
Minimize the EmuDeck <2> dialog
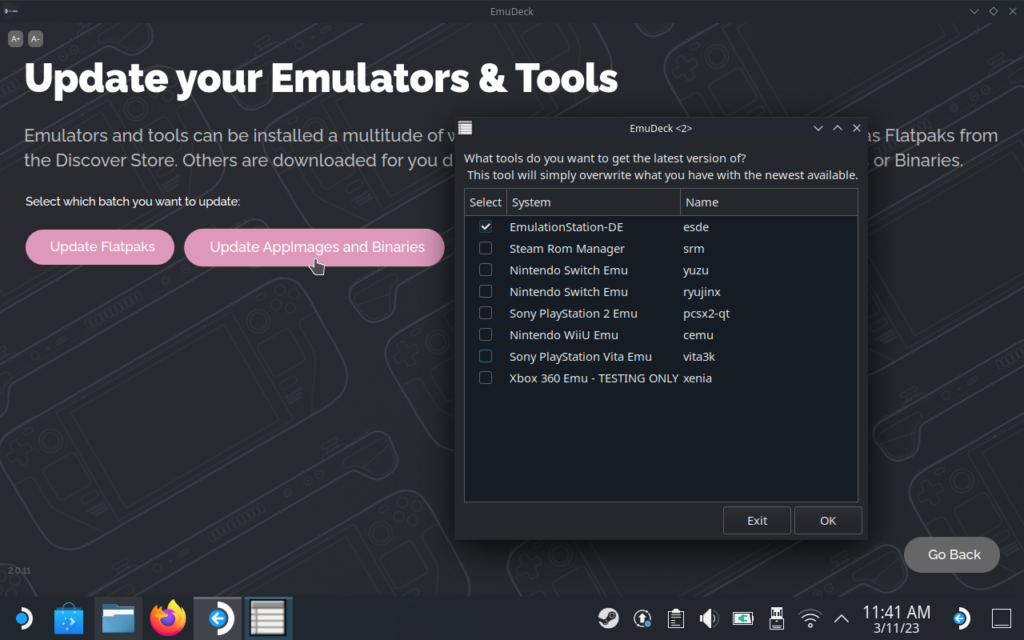818,128
